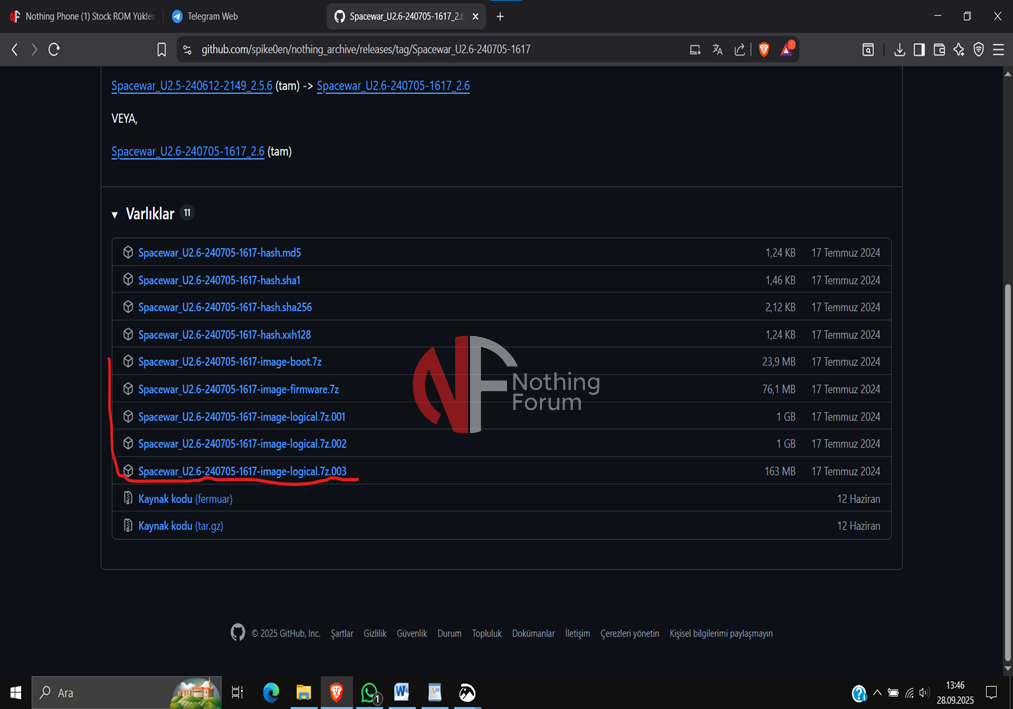Image resolution: width=1013 pixels, height=709 pixels.
Task: Open WhatsApp from the taskbar
Action: pyautogui.click(x=370, y=692)
